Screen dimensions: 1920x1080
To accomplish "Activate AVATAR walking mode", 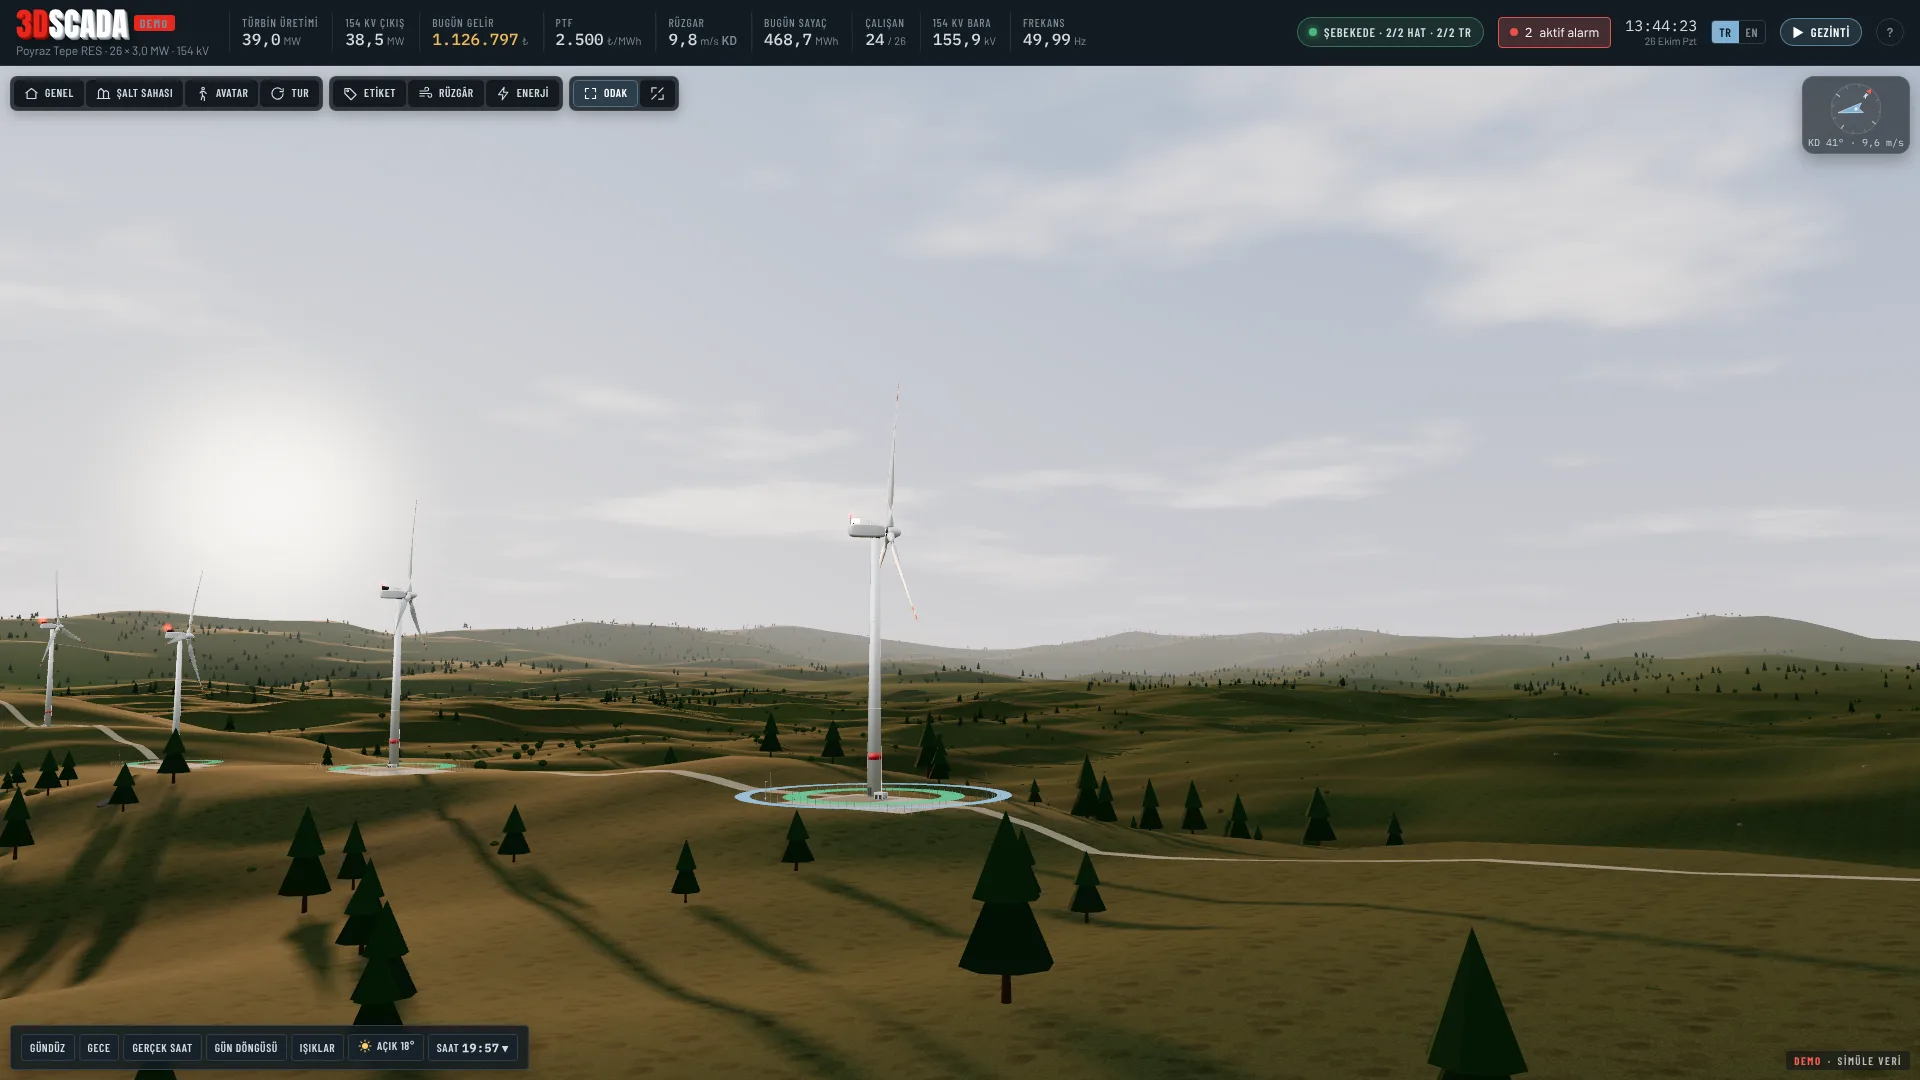I will point(222,93).
